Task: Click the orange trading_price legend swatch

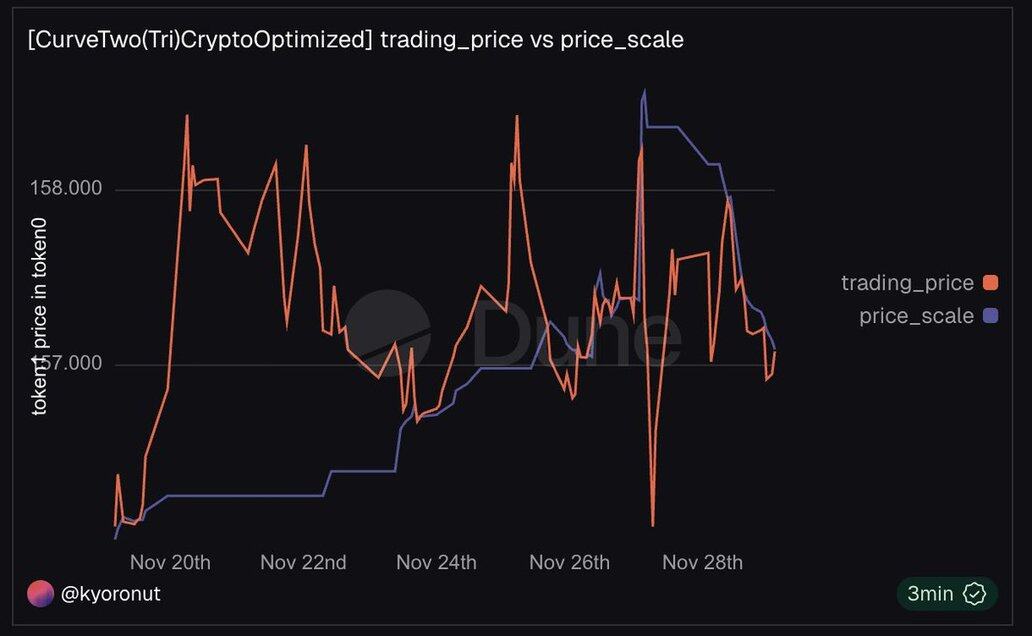Action: click(991, 283)
